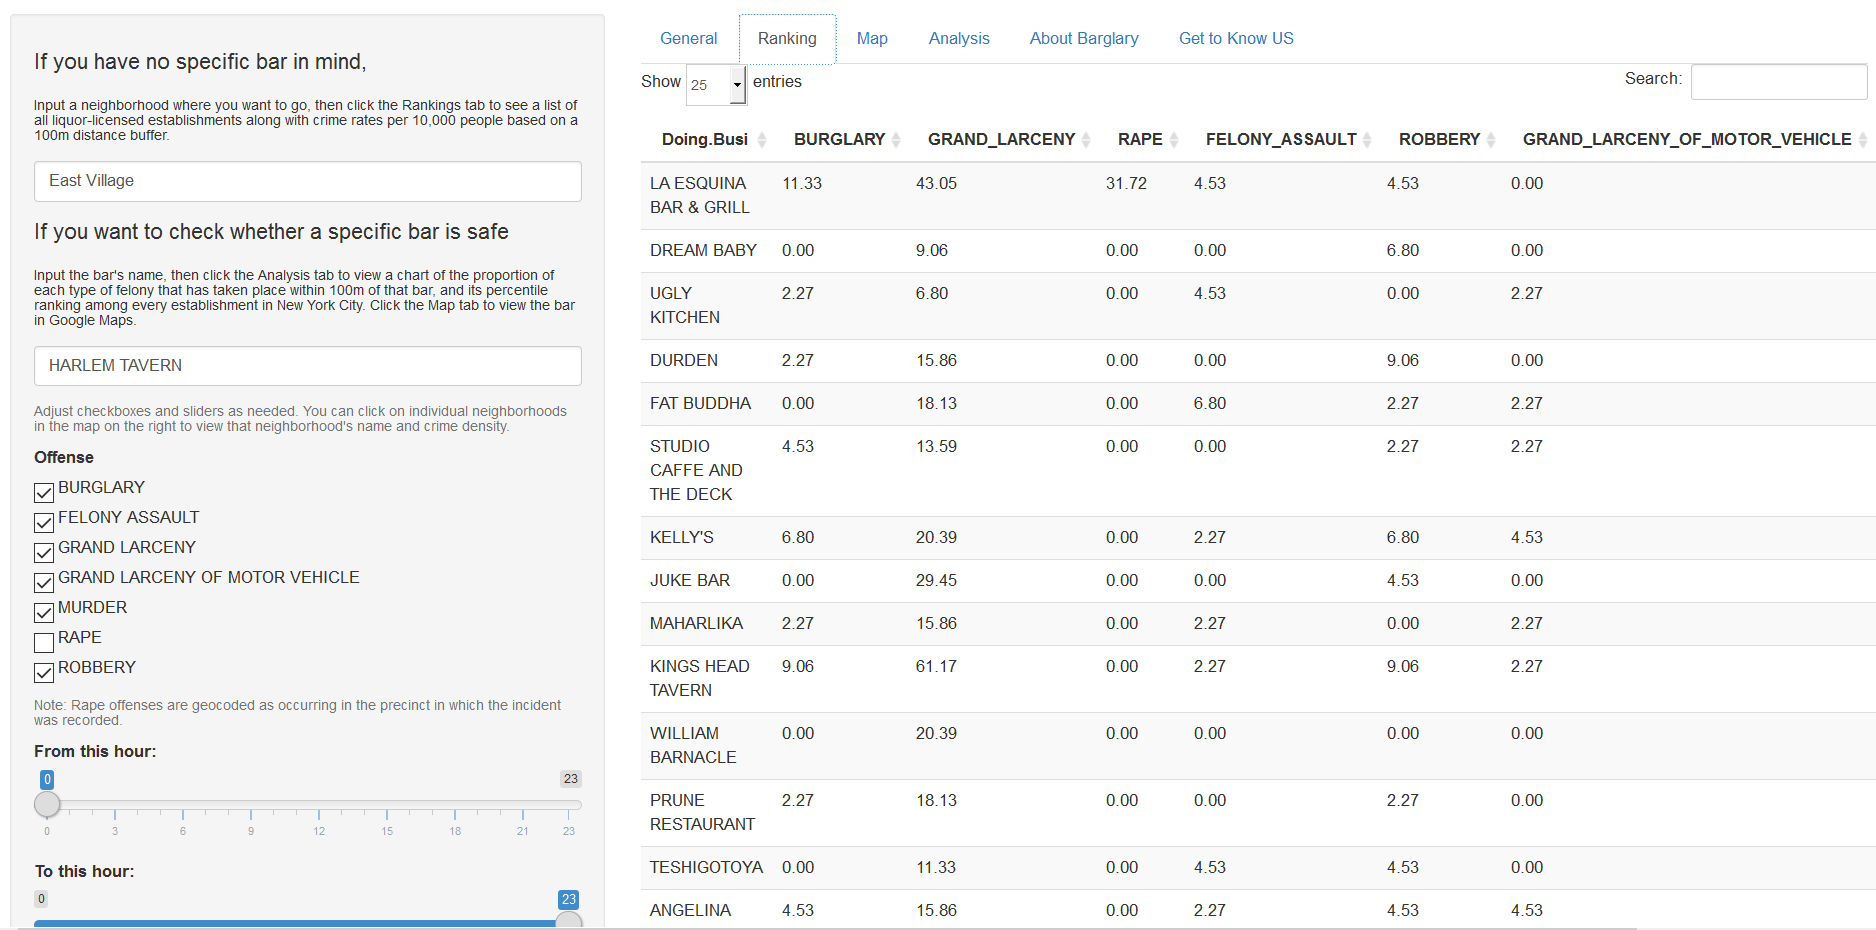
Task: Select the TESHIGOTOYA row name
Action: click(x=706, y=868)
